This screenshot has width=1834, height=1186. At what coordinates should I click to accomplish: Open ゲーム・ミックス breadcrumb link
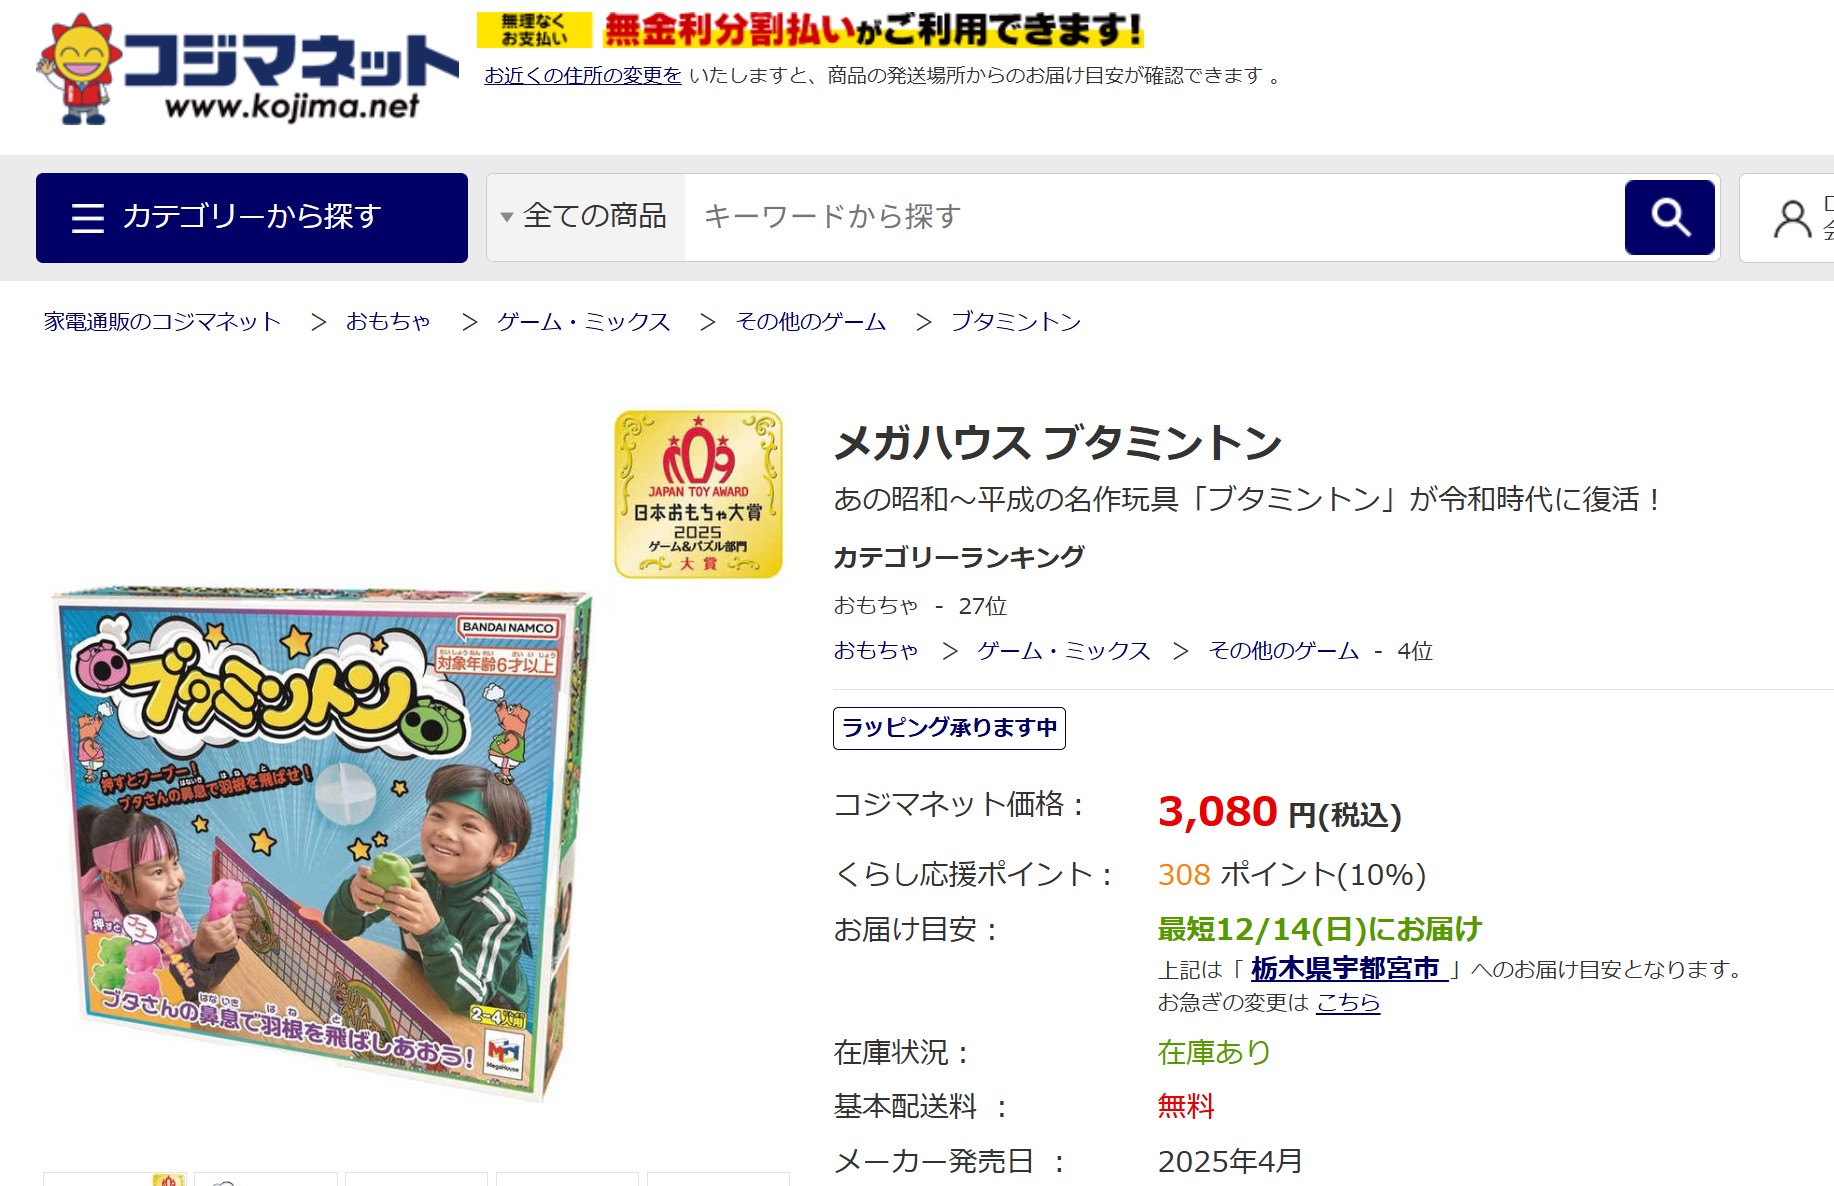coord(584,321)
